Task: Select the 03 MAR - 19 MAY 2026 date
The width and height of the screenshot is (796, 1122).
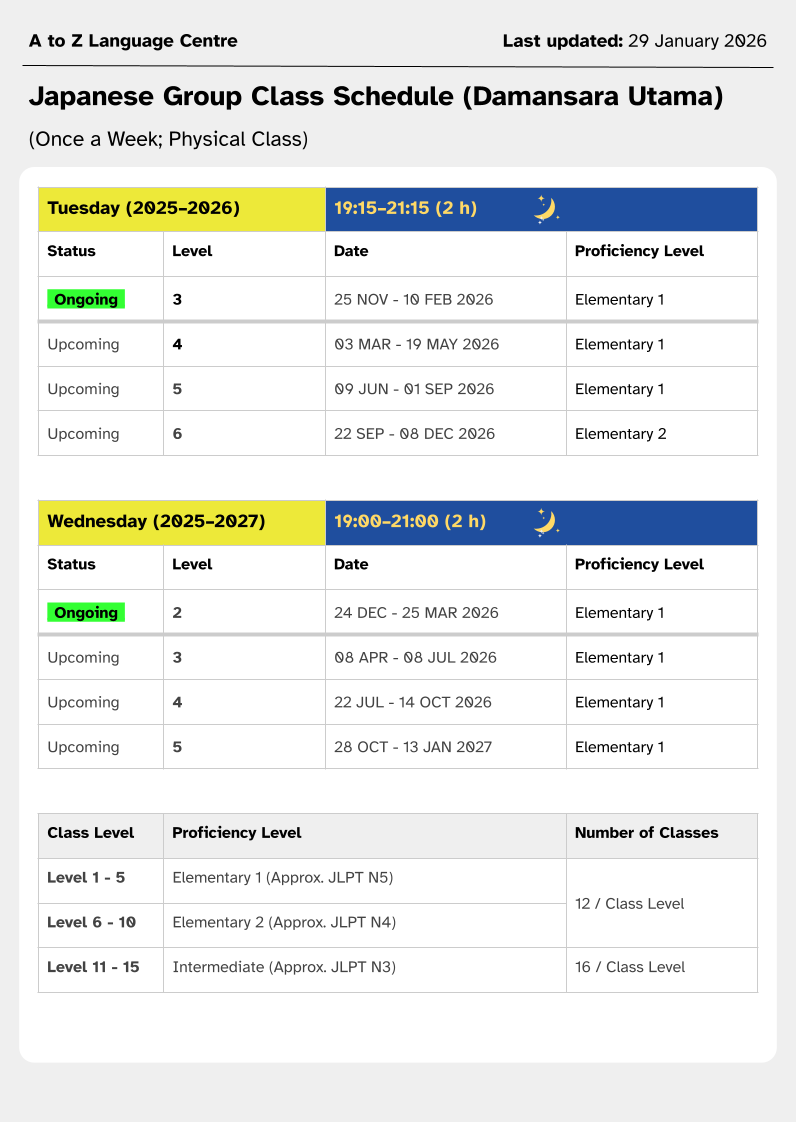Action: pos(416,344)
